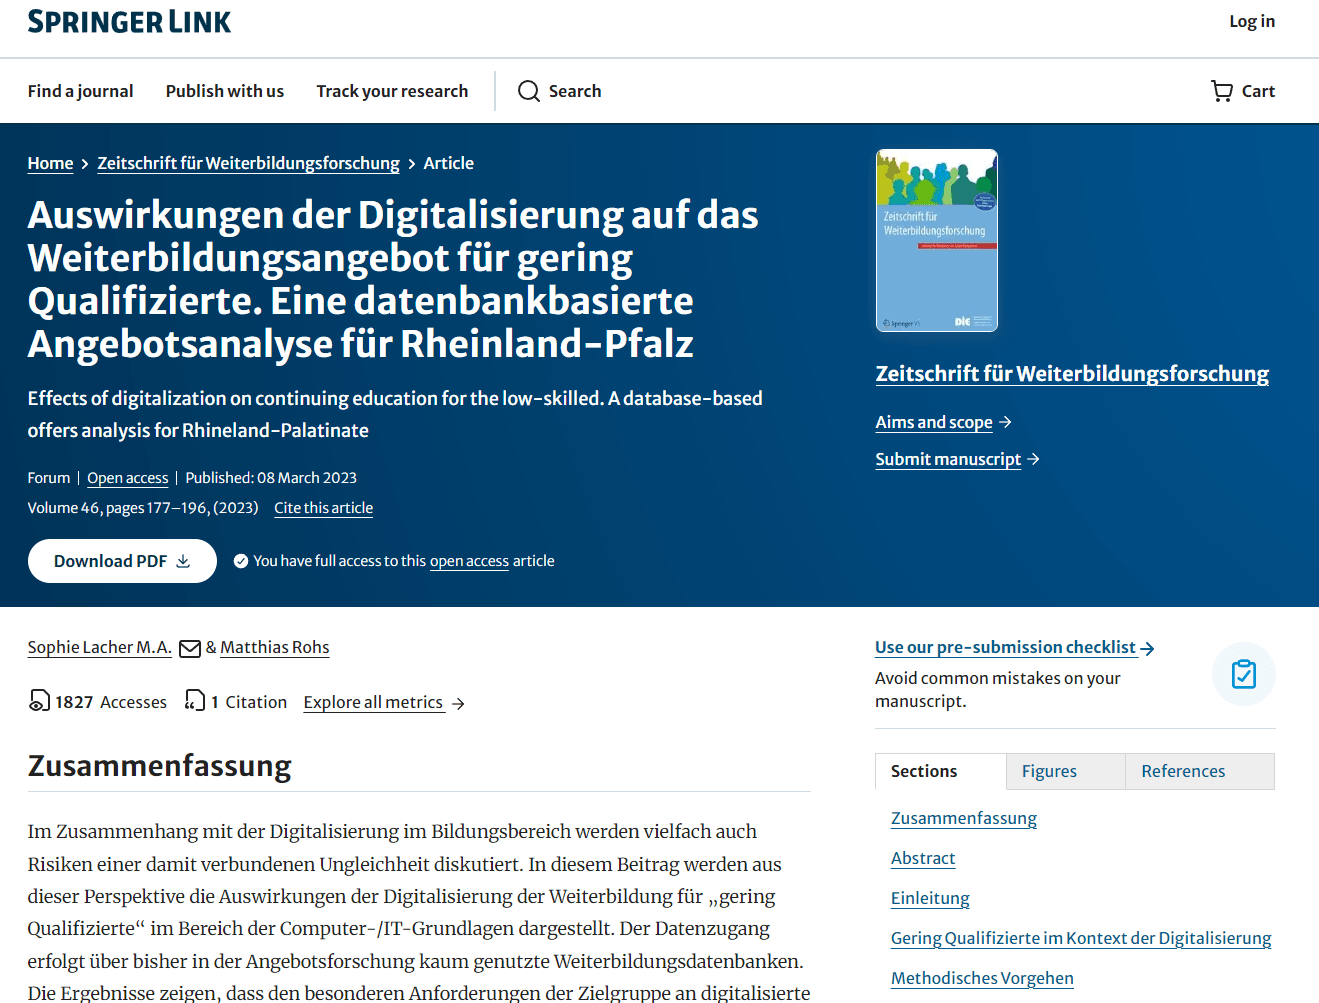Open the Cite this article link
Image resolution: width=1319 pixels, height=1003 pixels.
coord(323,508)
